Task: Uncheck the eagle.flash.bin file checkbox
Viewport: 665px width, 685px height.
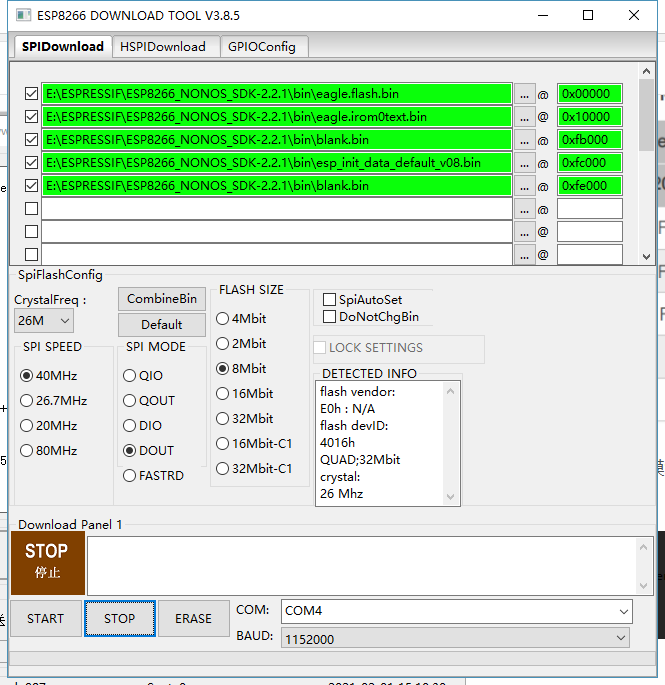Action: [x=31, y=93]
